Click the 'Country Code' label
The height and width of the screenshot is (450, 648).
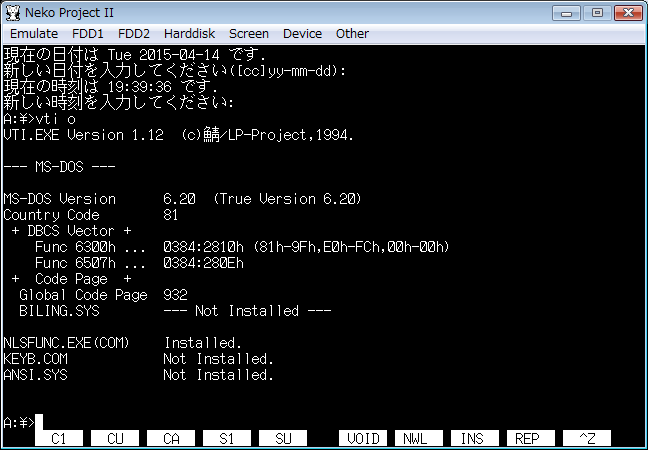coord(51,215)
